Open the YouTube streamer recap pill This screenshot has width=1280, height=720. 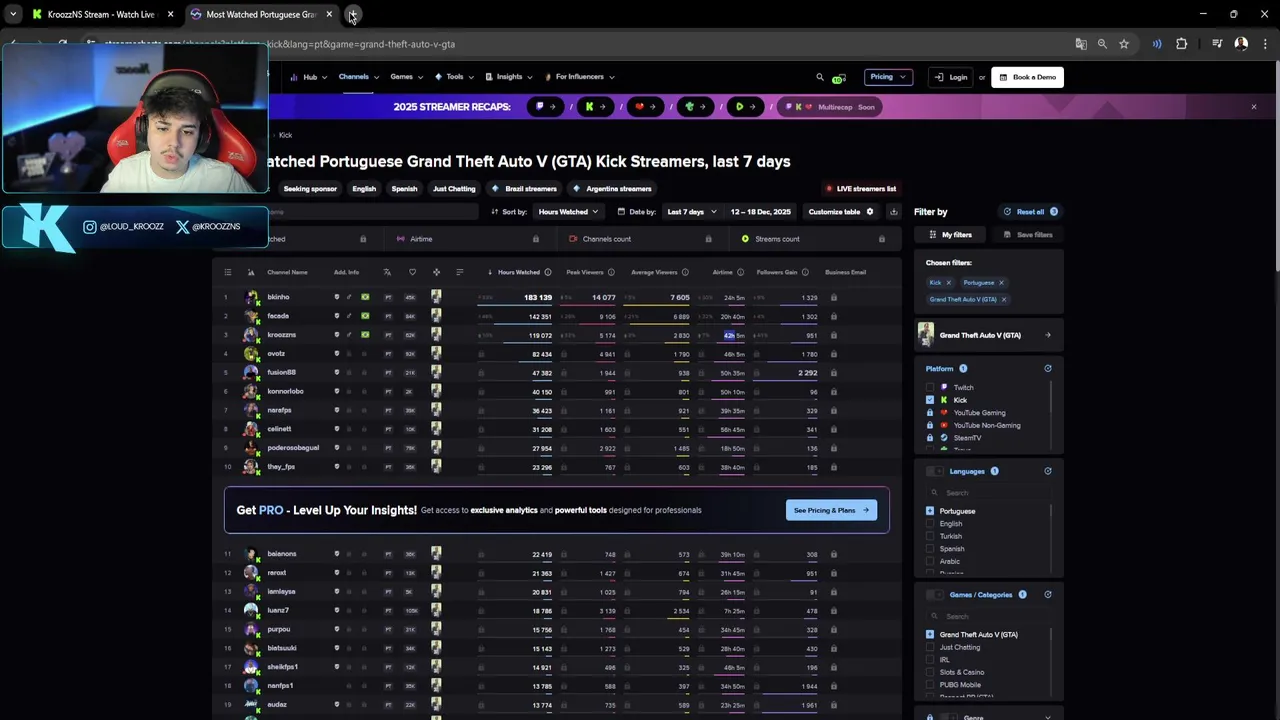point(645,107)
